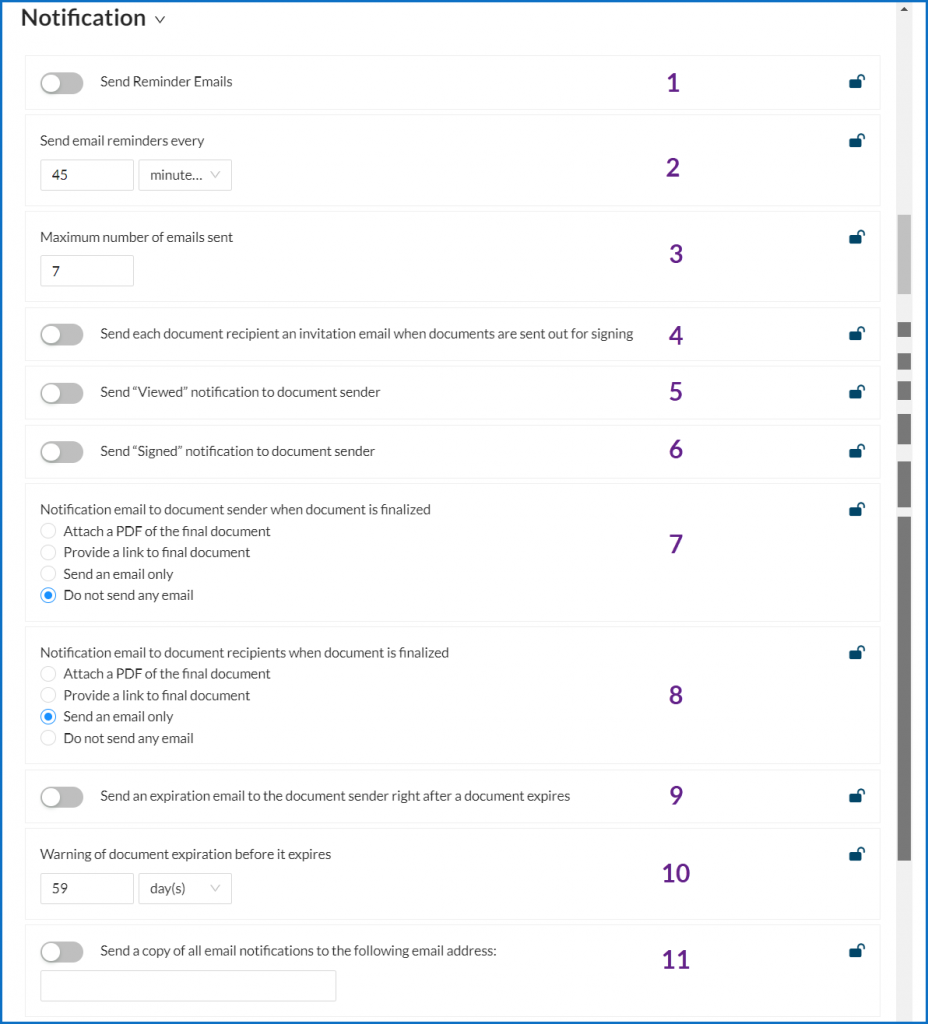928x1024 pixels.
Task: Open the minutes unit dropdown
Action: (x=185, y=174)
